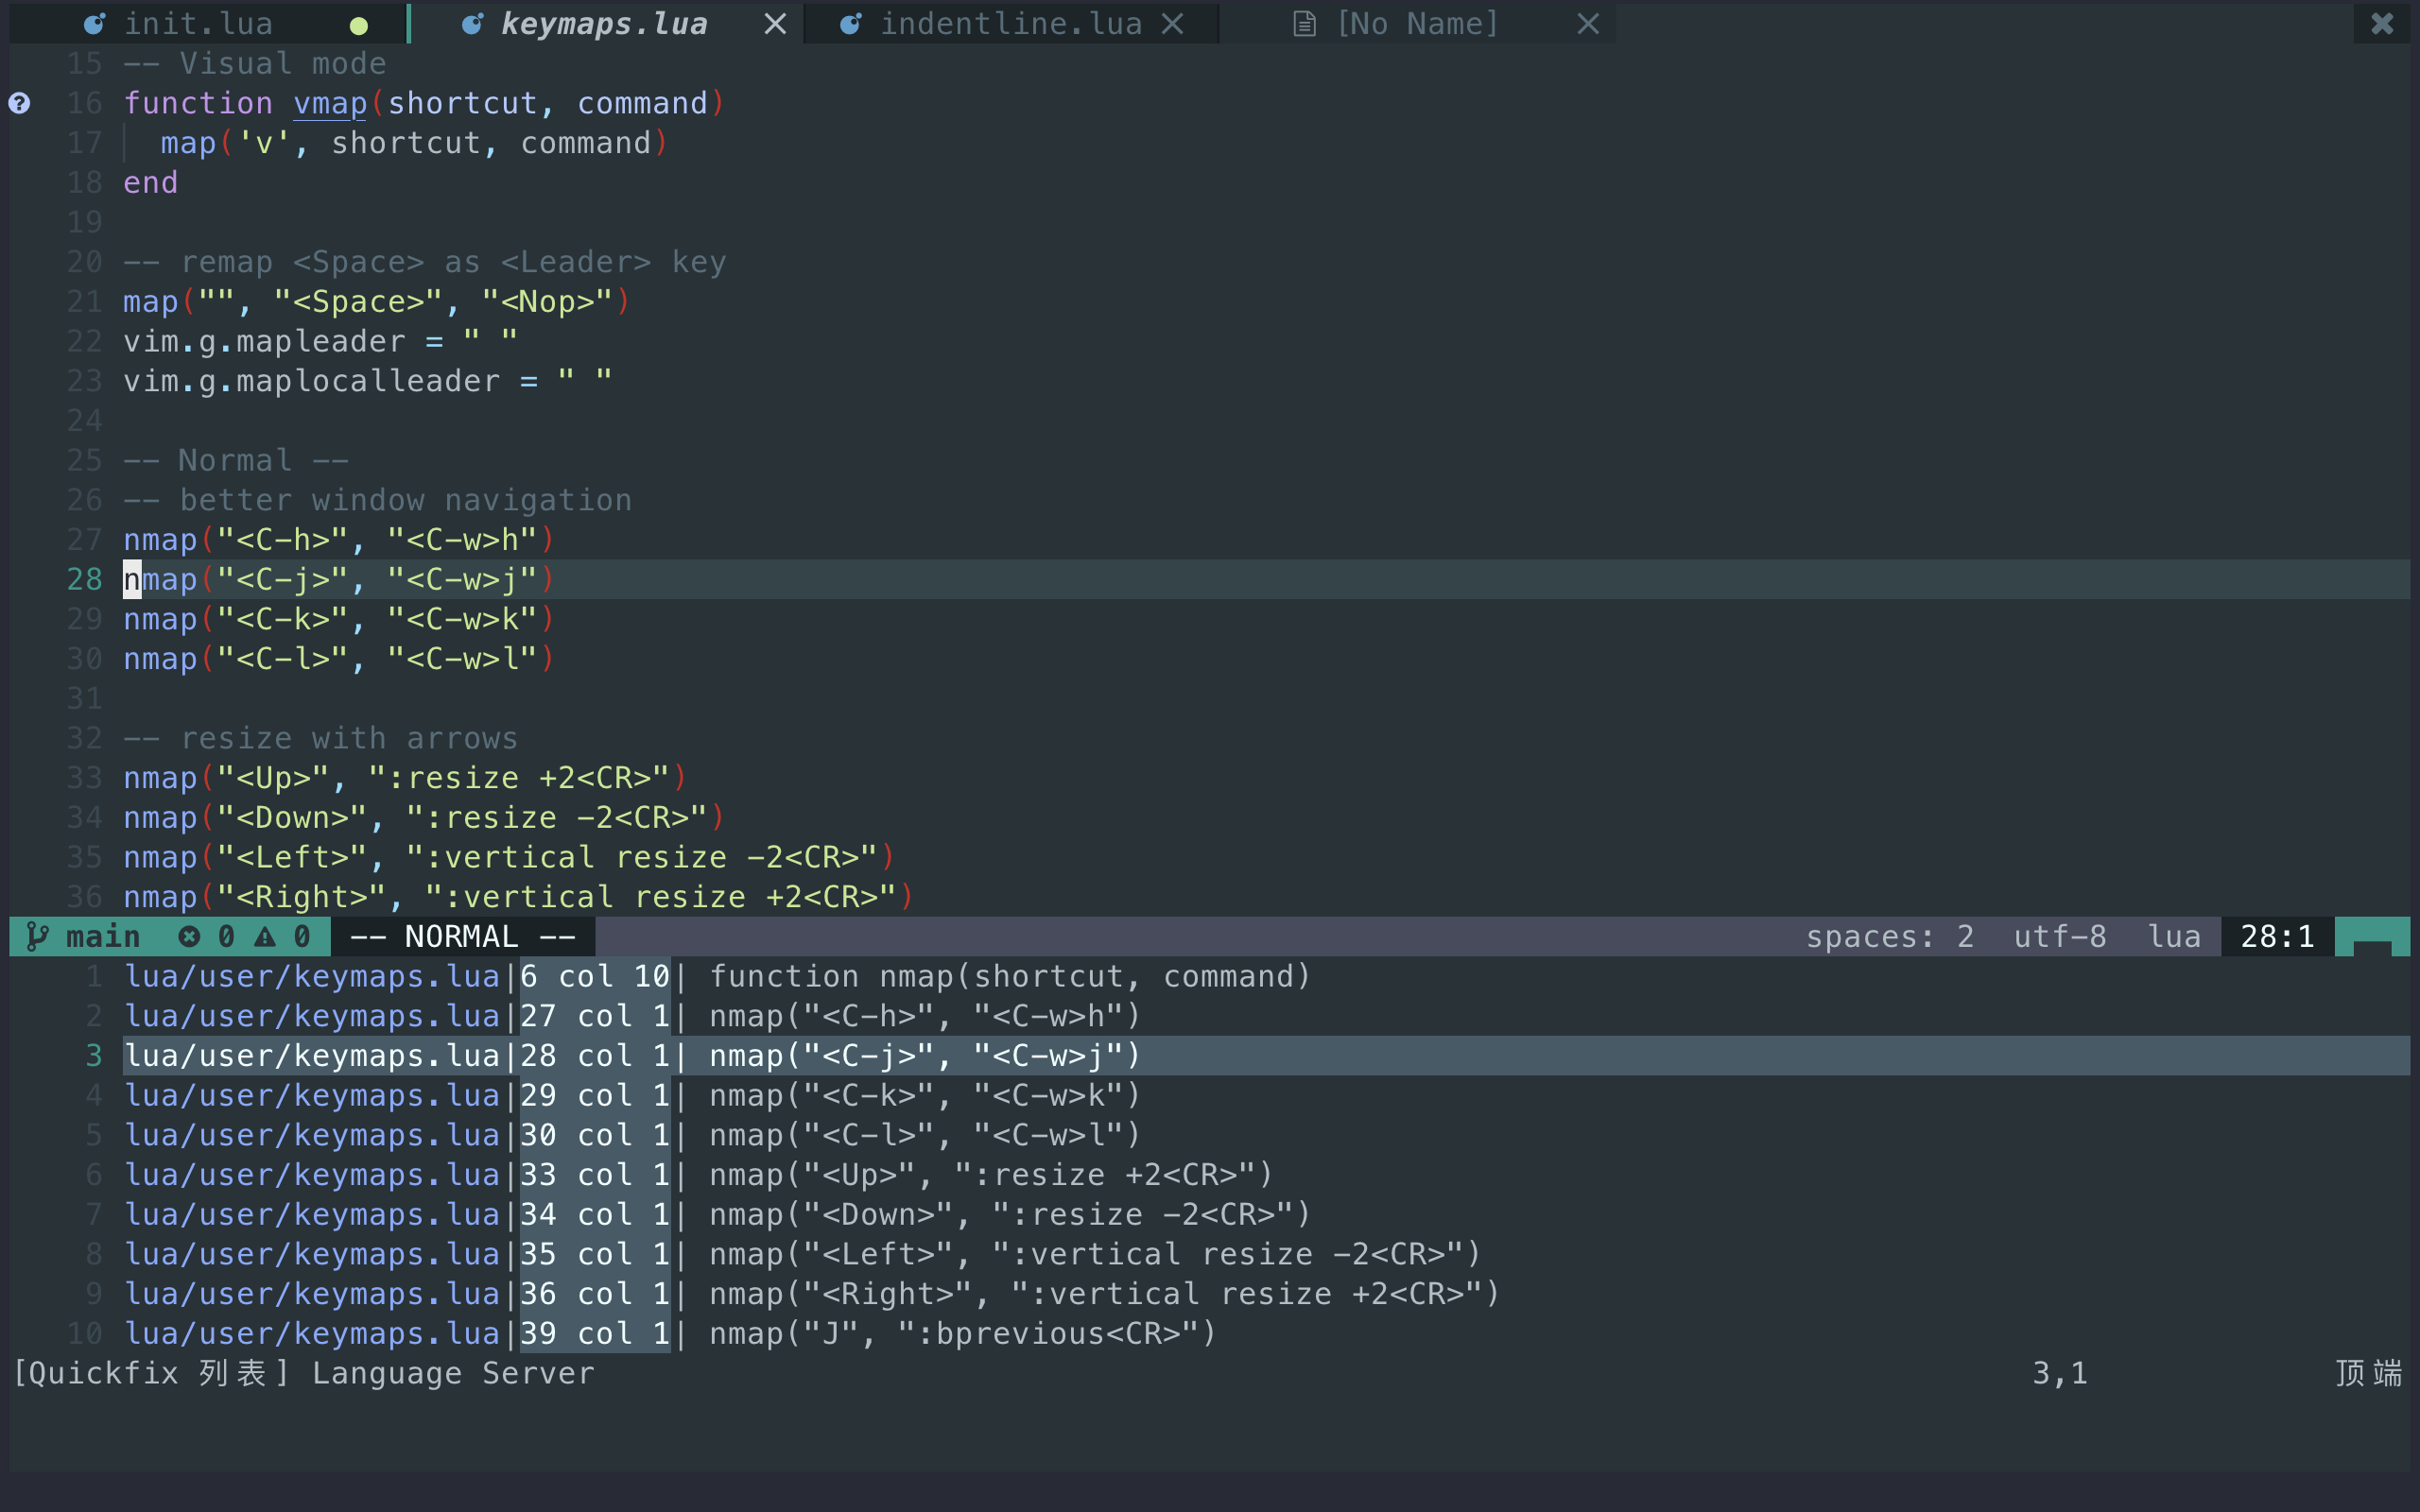Click the nmap <Right> vertical resize line in editor
2420x1512 pixels.
(x=518, y=897)
